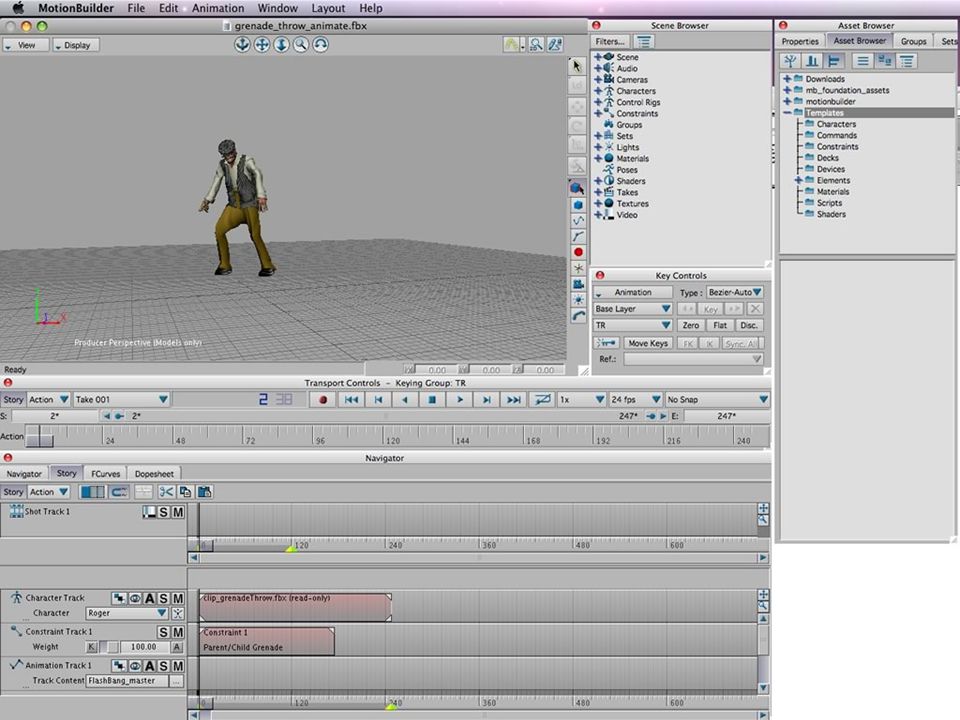Open the Take 001 dropdown
This screenshot has width=960, height=720.
(121, 400)
